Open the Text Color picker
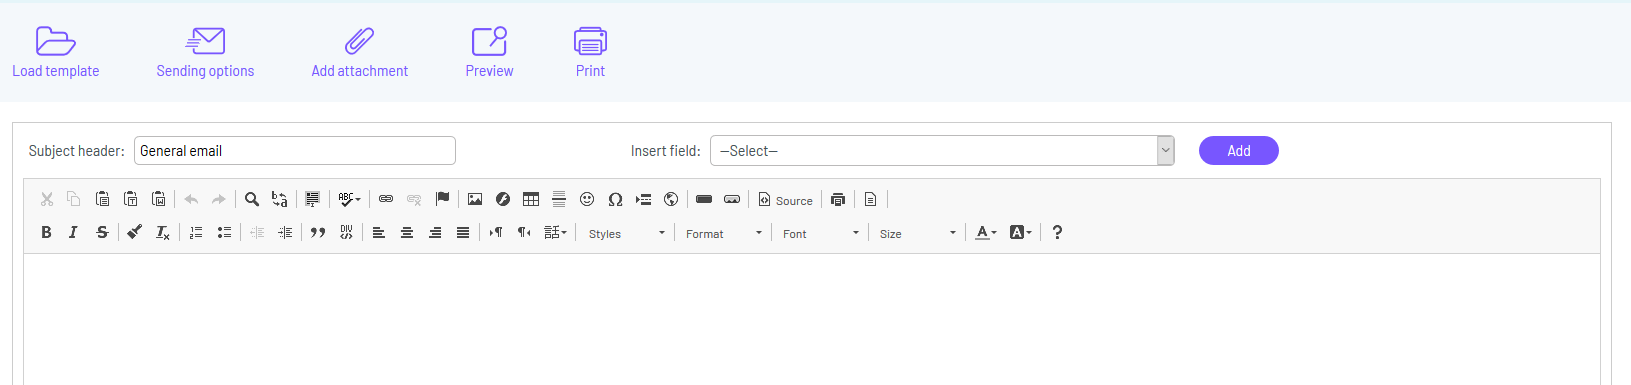 [x=986, y=232]
